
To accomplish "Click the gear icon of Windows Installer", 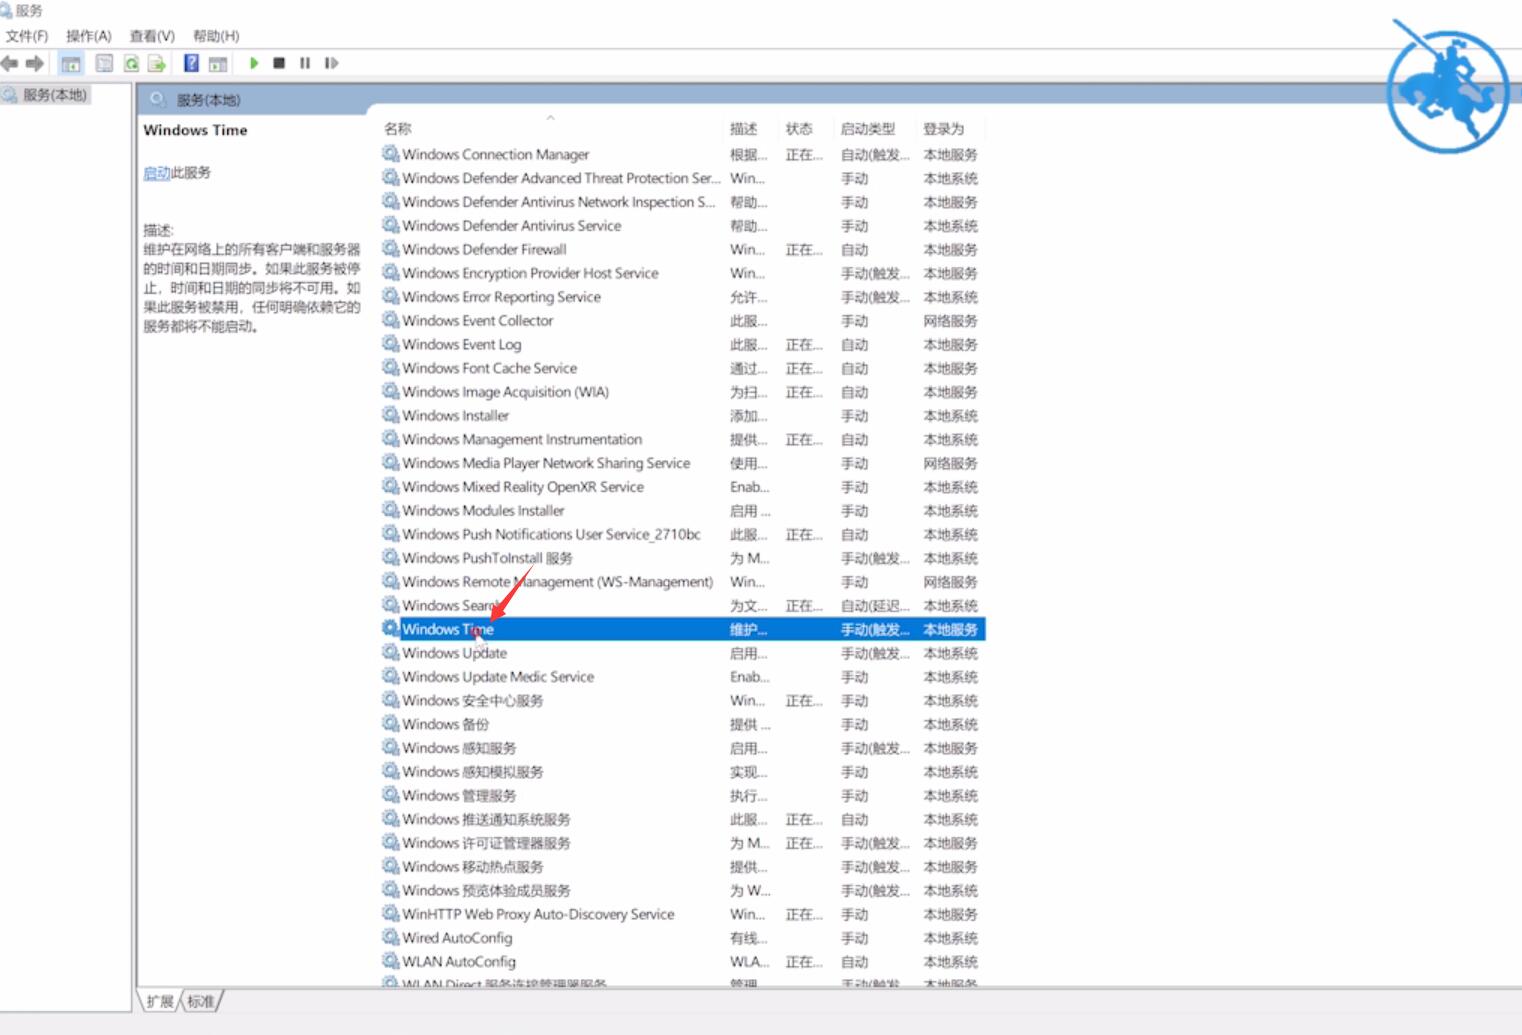I will tap(391, 415).
